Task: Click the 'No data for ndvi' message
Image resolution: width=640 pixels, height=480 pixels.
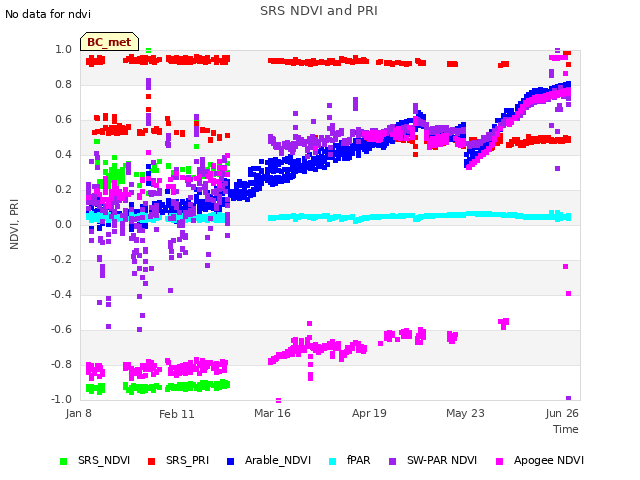Action: point(48,14)
